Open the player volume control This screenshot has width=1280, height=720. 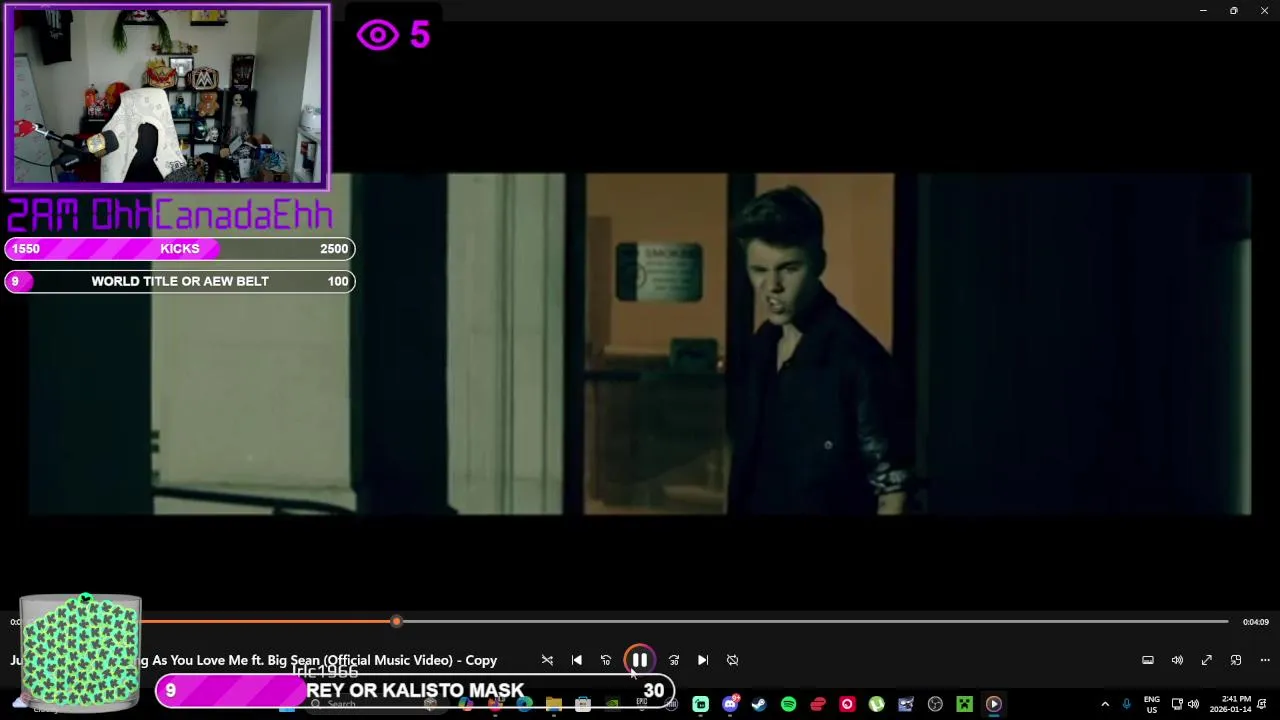tap(1177, 660)
